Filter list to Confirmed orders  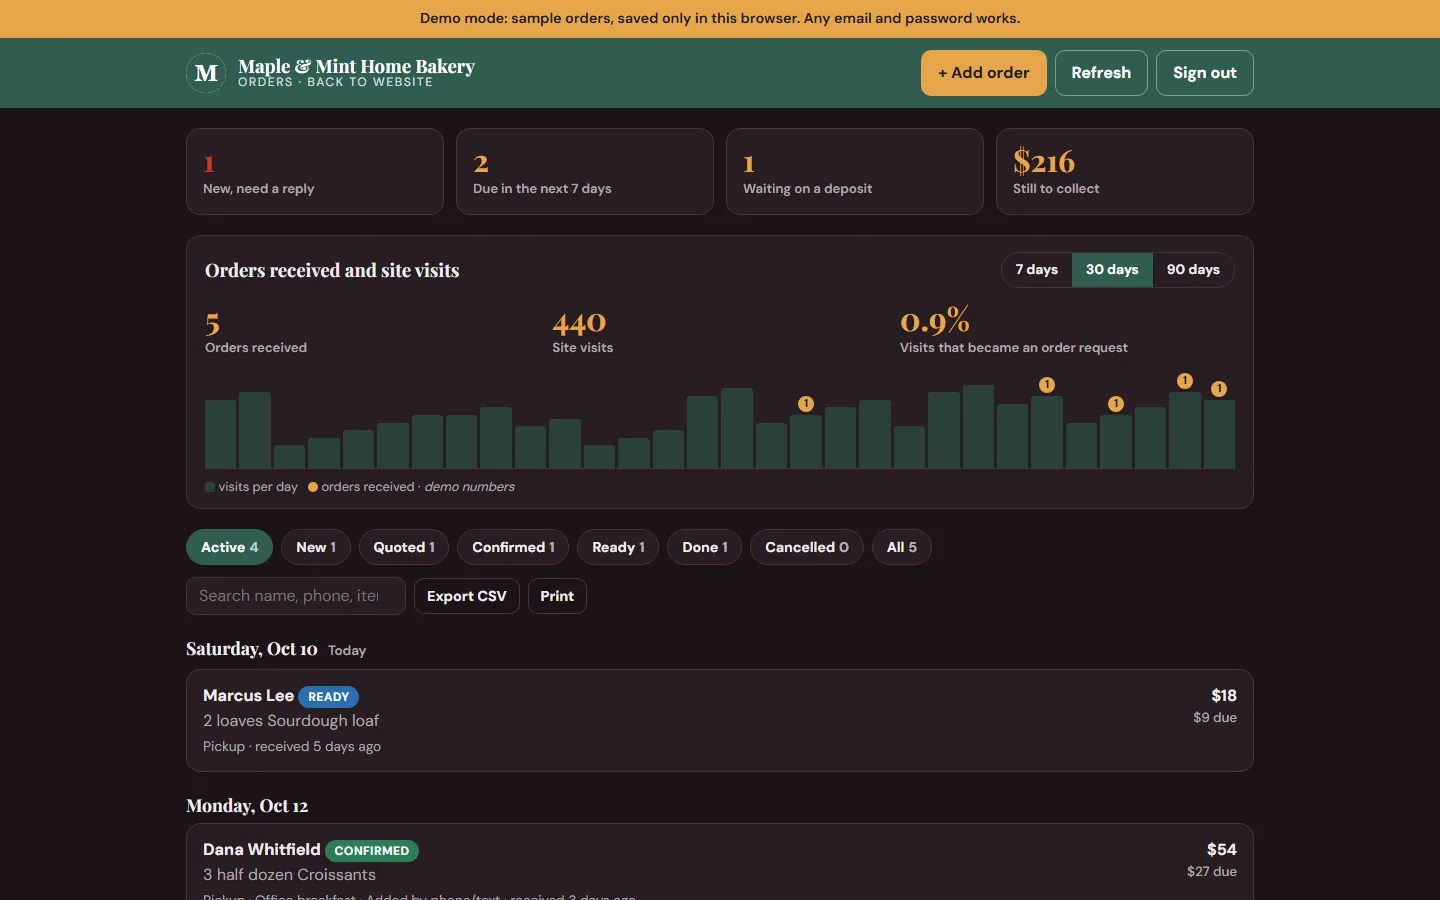point(513,547)
